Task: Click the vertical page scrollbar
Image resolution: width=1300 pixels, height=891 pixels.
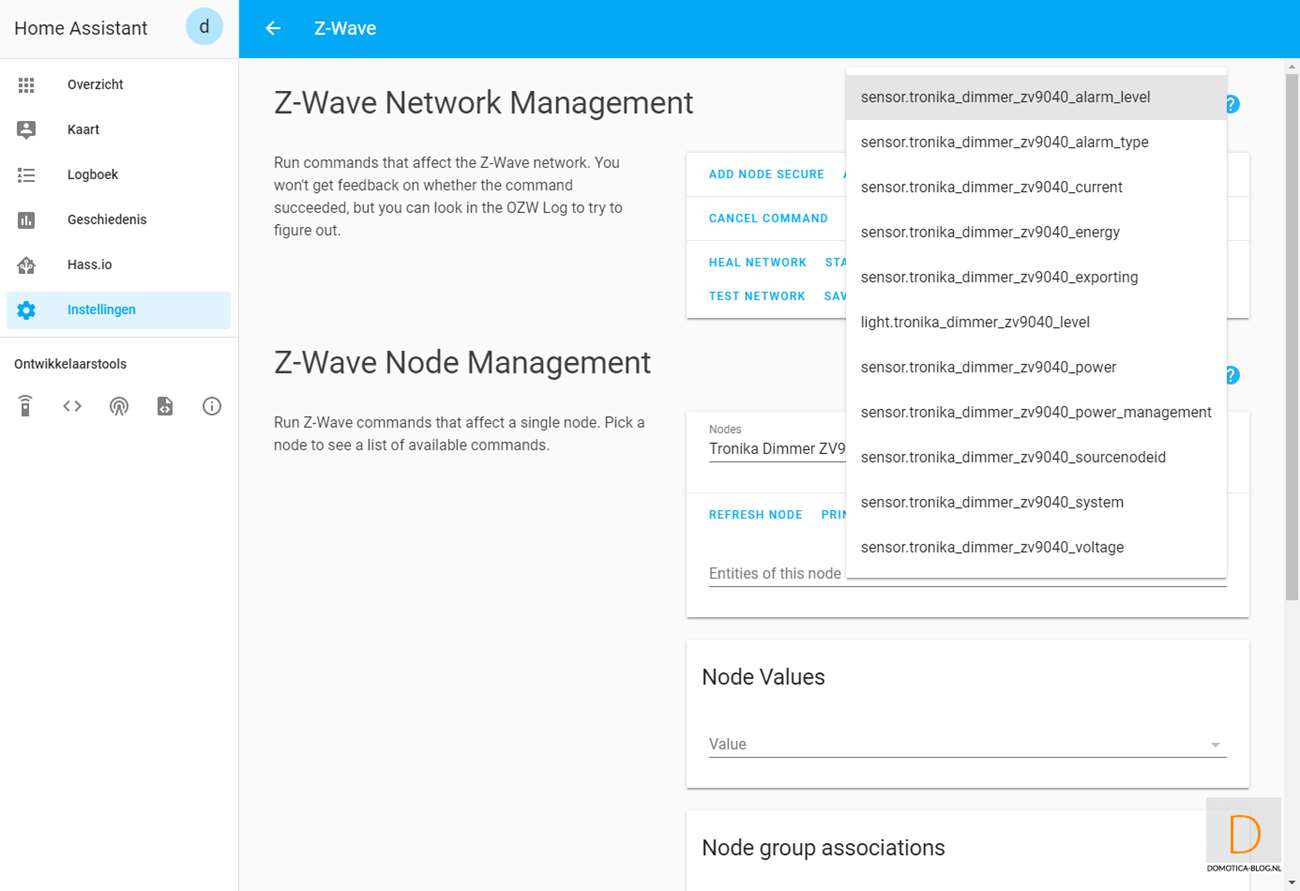Action: [1291, 330]
